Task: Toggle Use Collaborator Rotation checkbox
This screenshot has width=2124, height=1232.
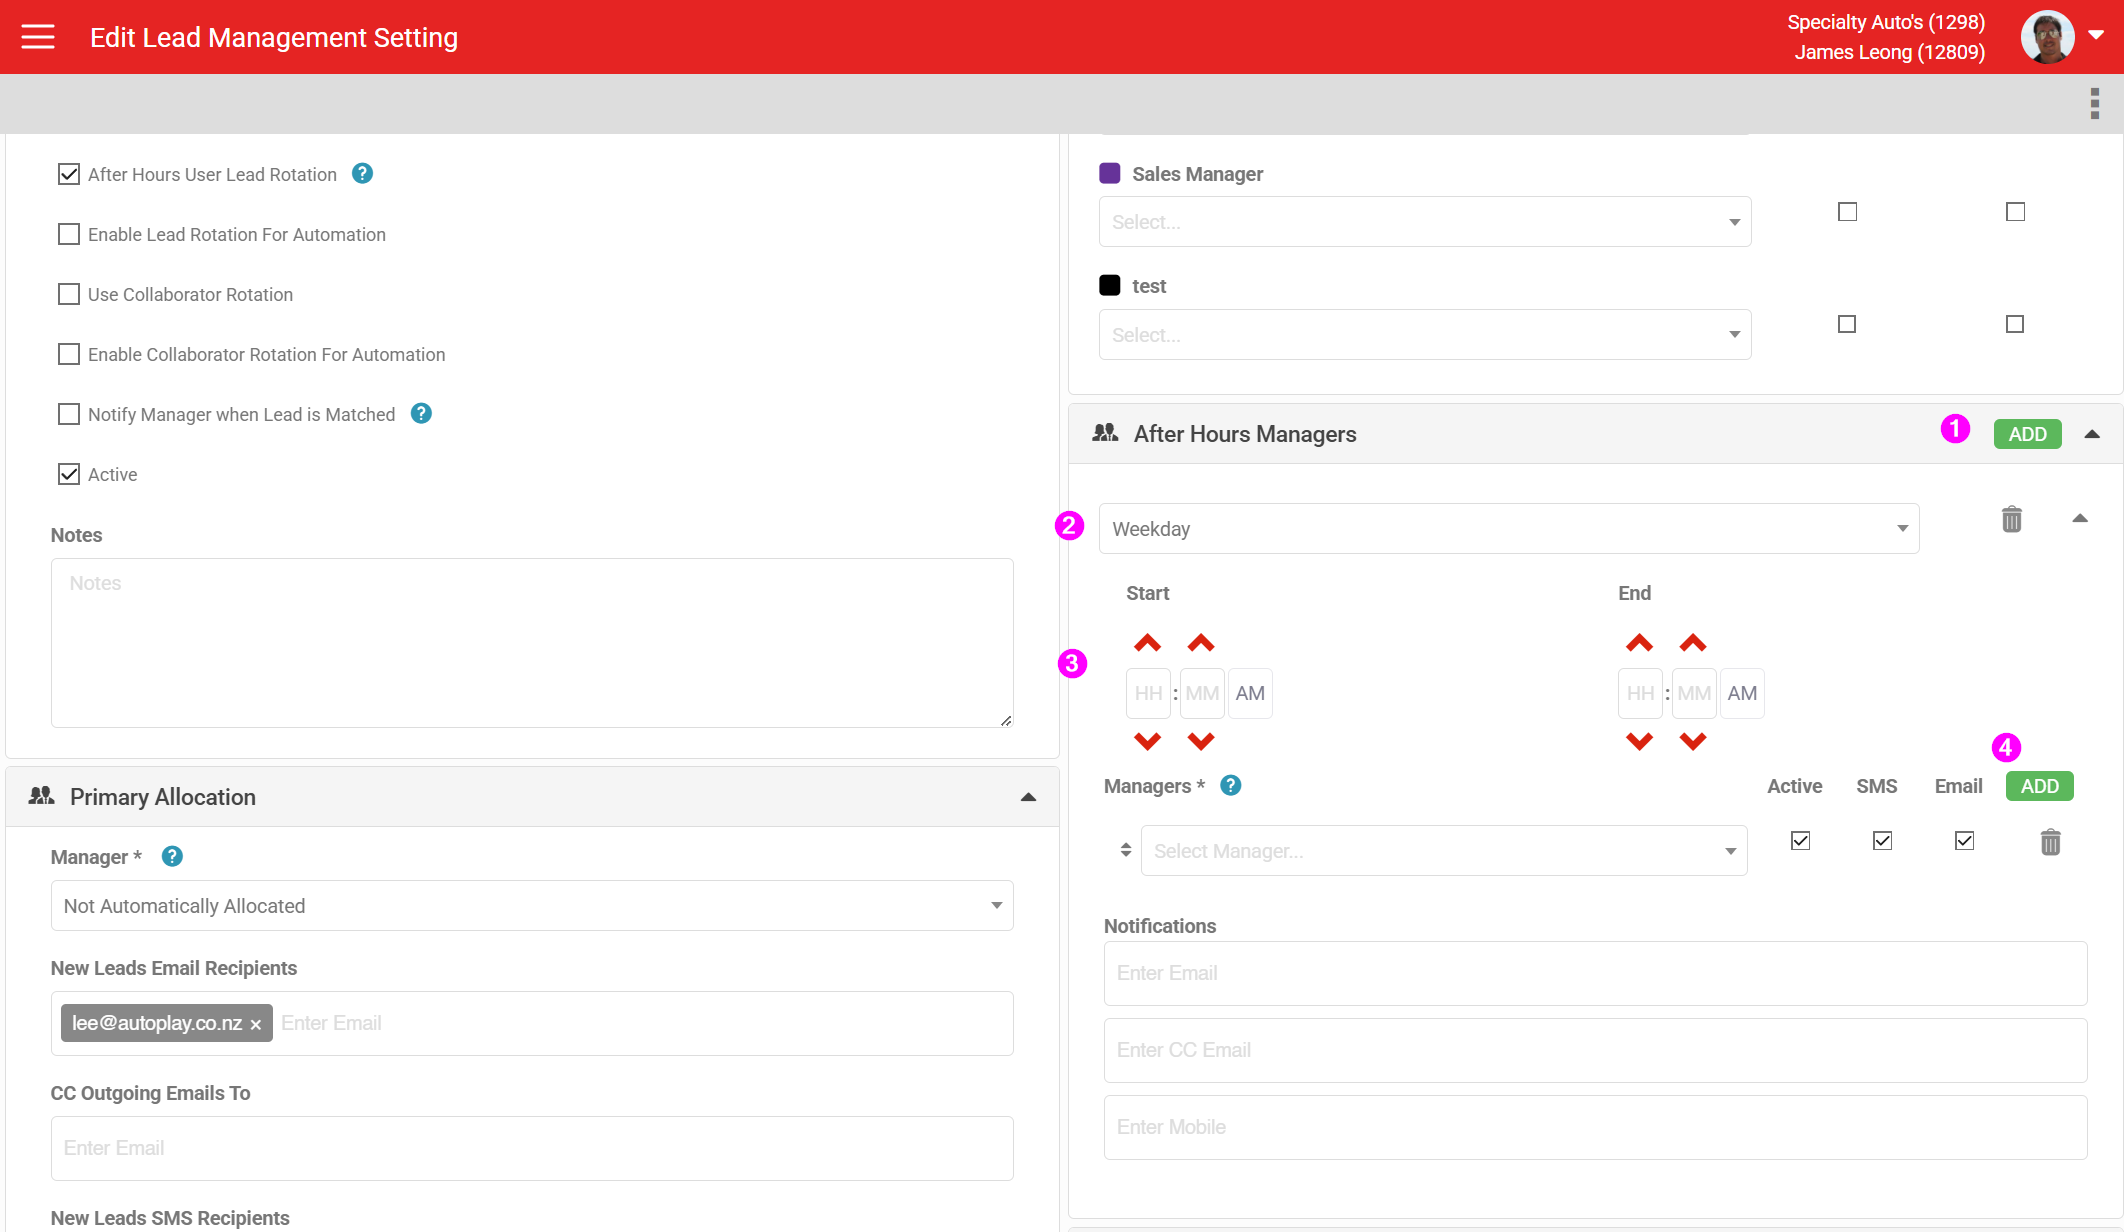Action: pyautogui.click(x=69, y=294)
